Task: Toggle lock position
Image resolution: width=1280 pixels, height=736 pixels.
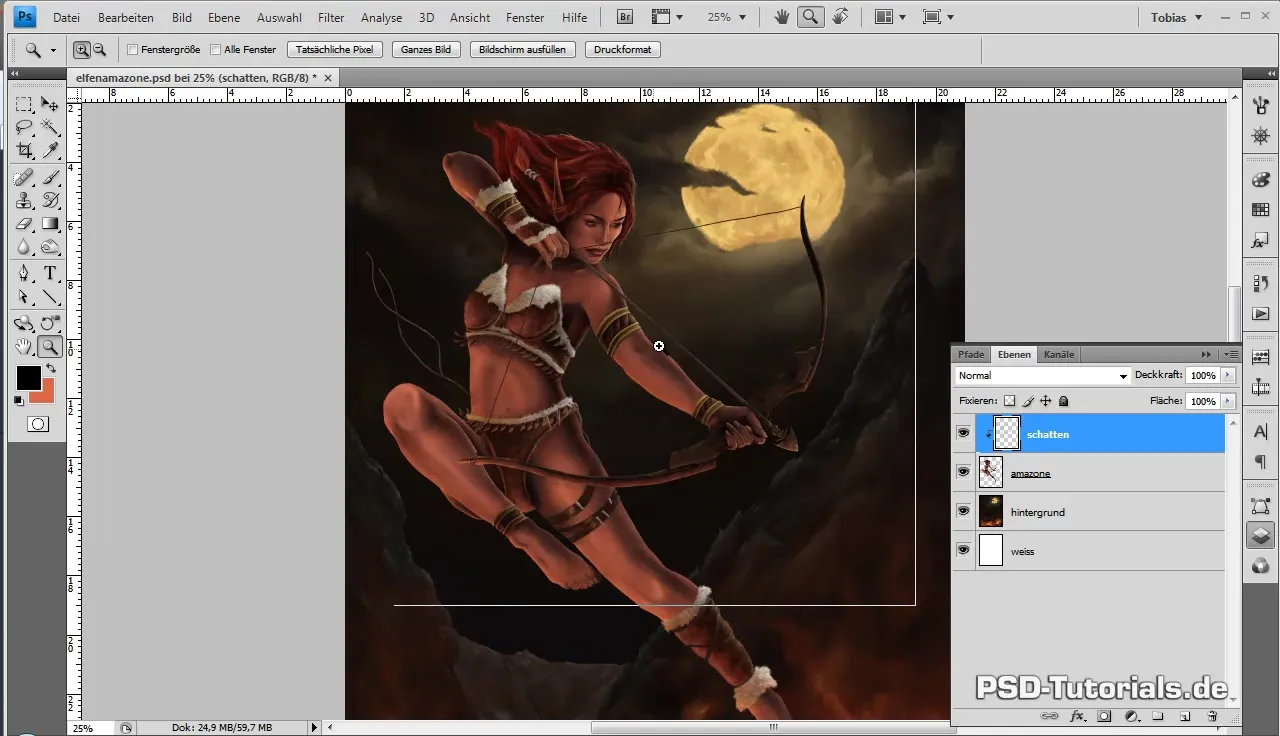Action: point(1045,401)
